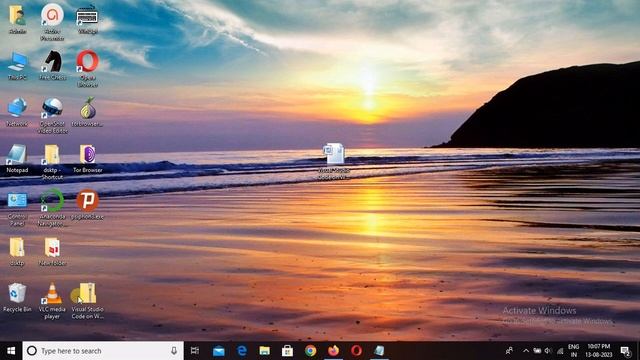This screenshot has height=360, width=640.
Task: Switch the ENG IN input language
Action: coord(573,351)
